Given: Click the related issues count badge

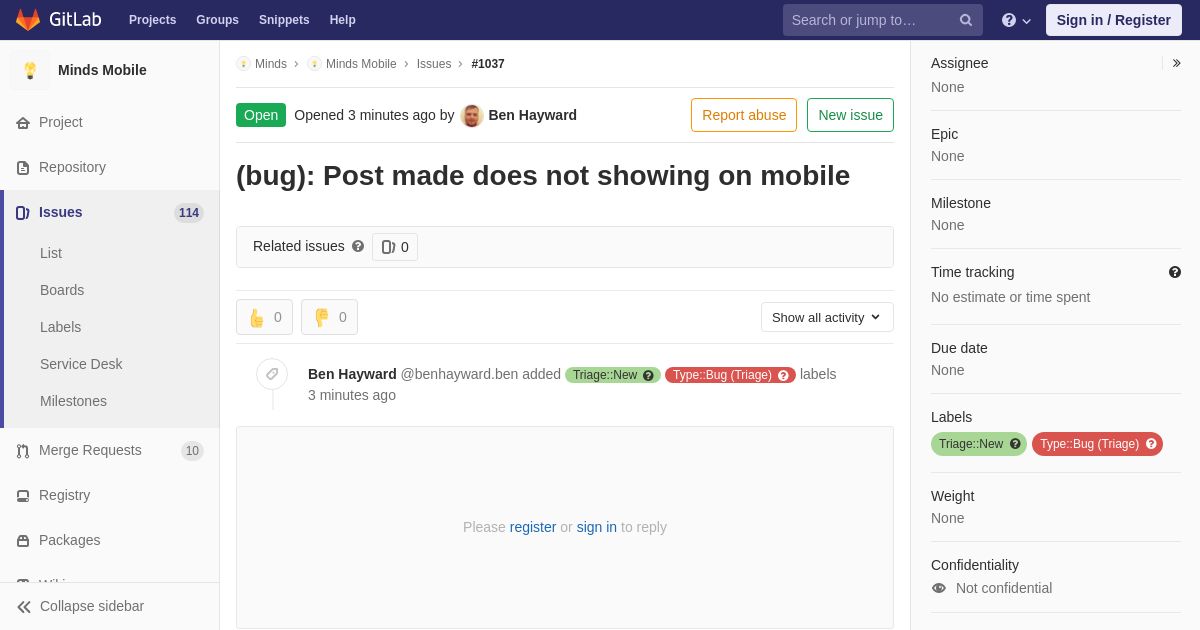Looking at the screenshot, I should point(395,247).
